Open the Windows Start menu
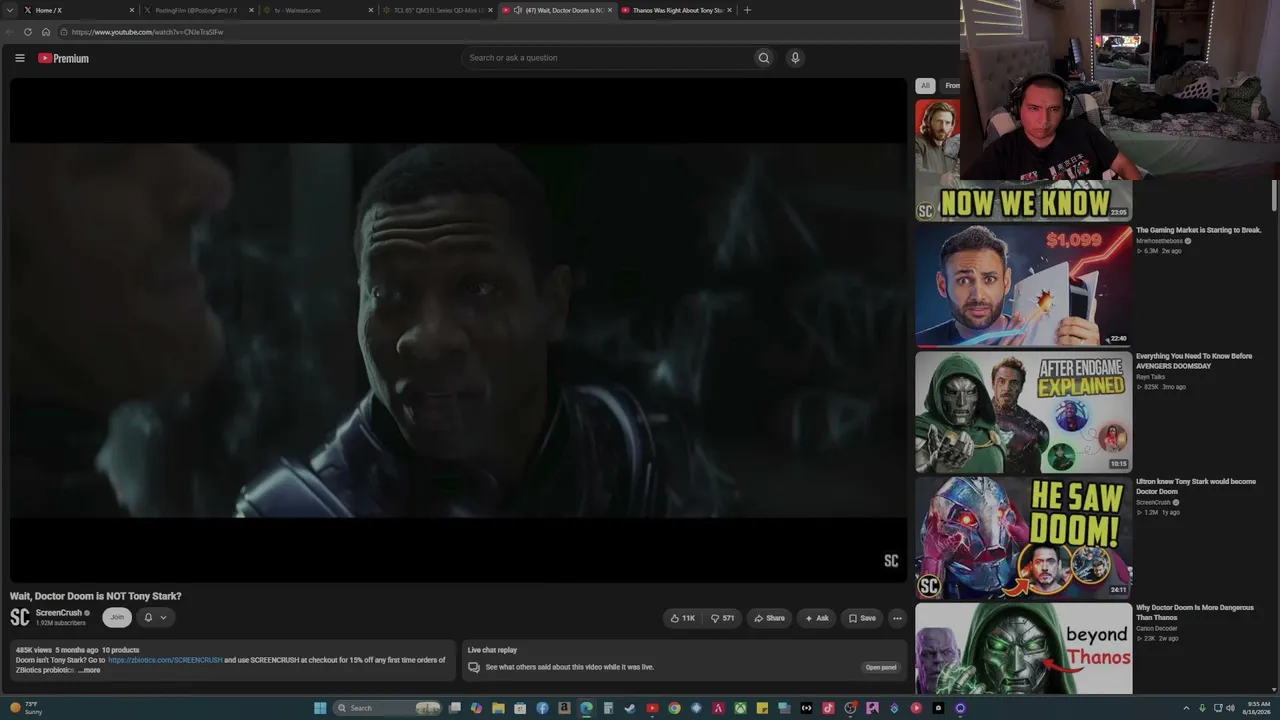The width and height of the screenshot is (1280, 720). point(320,708)
